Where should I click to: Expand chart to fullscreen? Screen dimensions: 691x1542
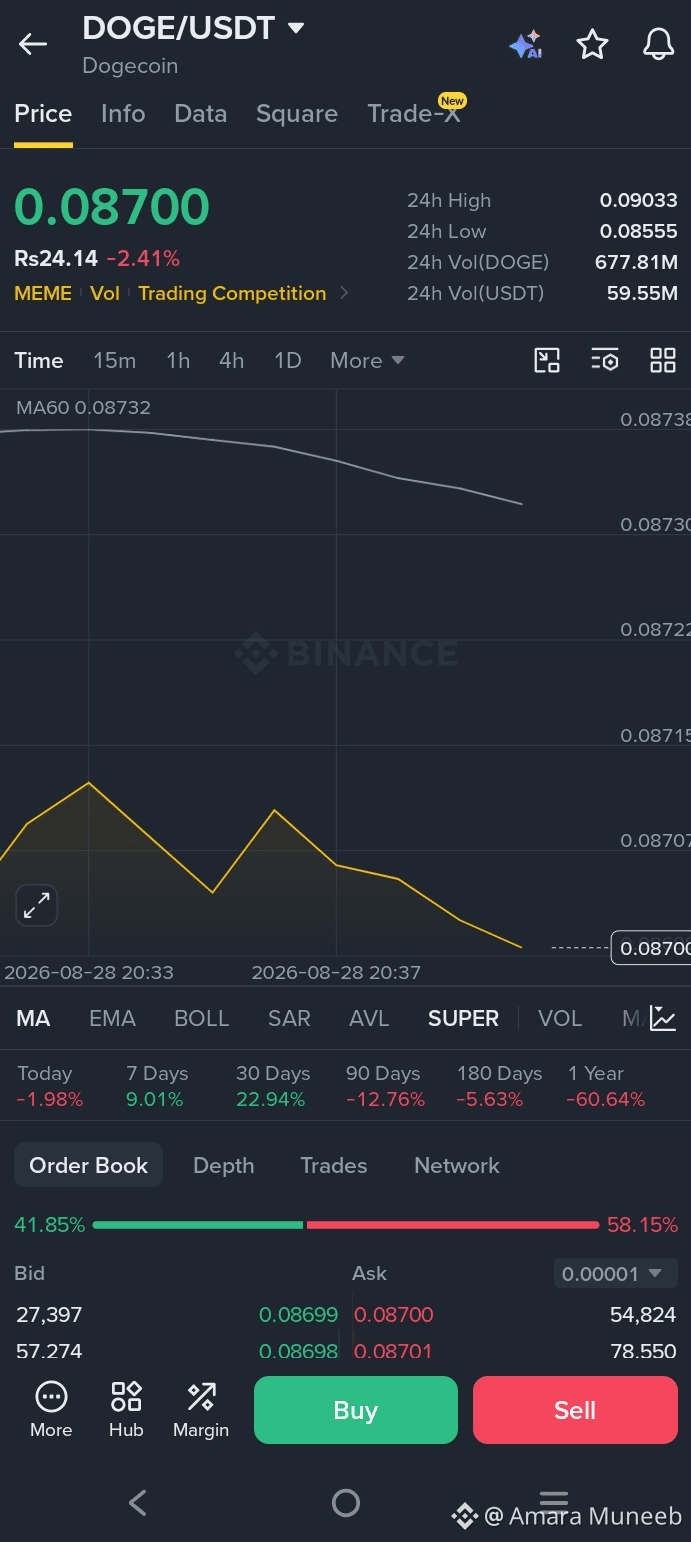[x=37, y=906]
